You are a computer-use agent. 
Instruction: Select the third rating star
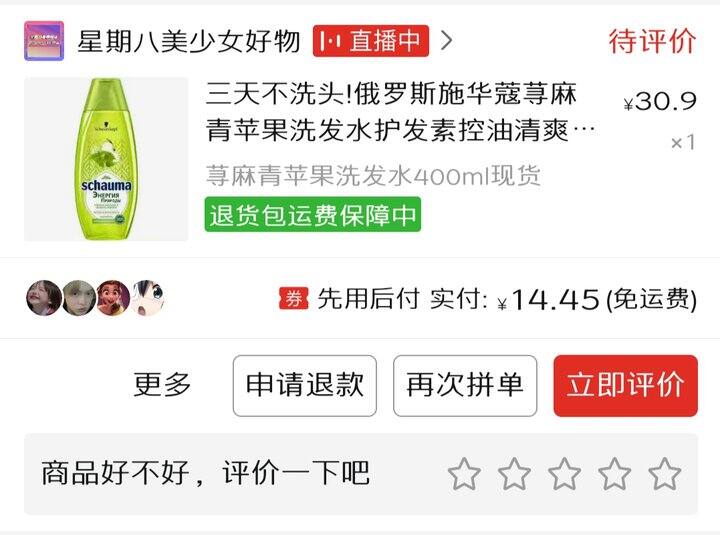coord(564,474)
